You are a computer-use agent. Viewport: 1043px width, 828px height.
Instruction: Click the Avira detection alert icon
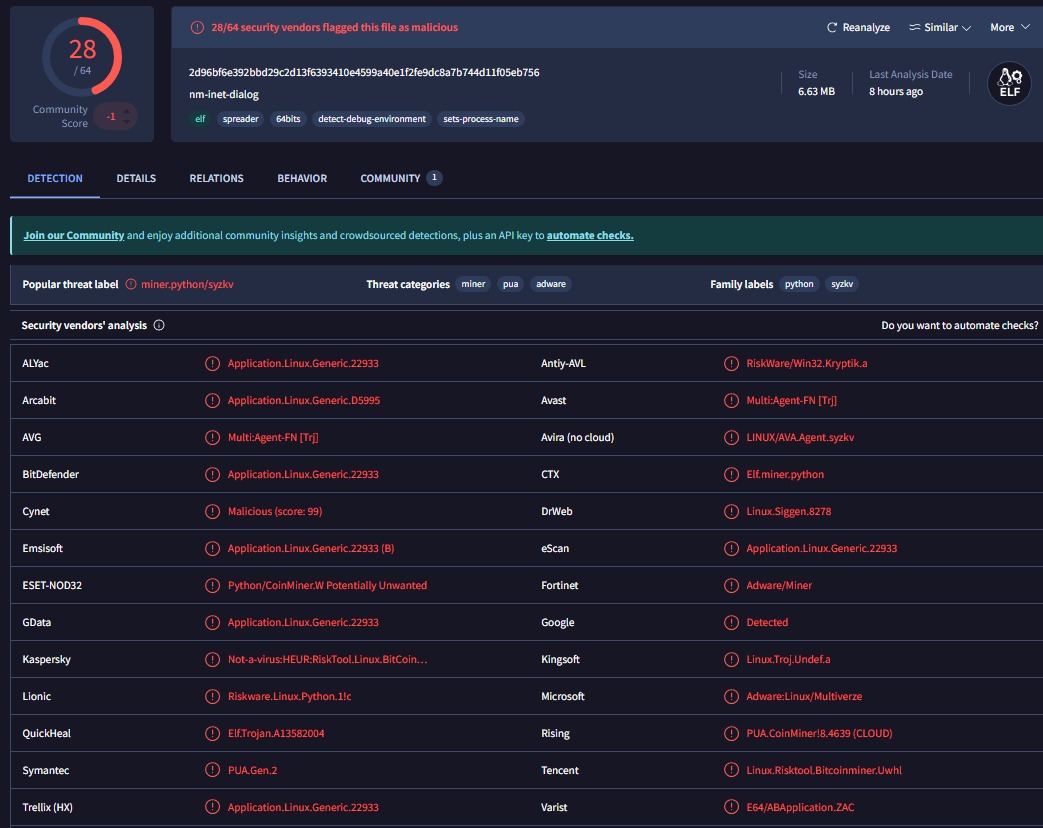tap(731, 437)
